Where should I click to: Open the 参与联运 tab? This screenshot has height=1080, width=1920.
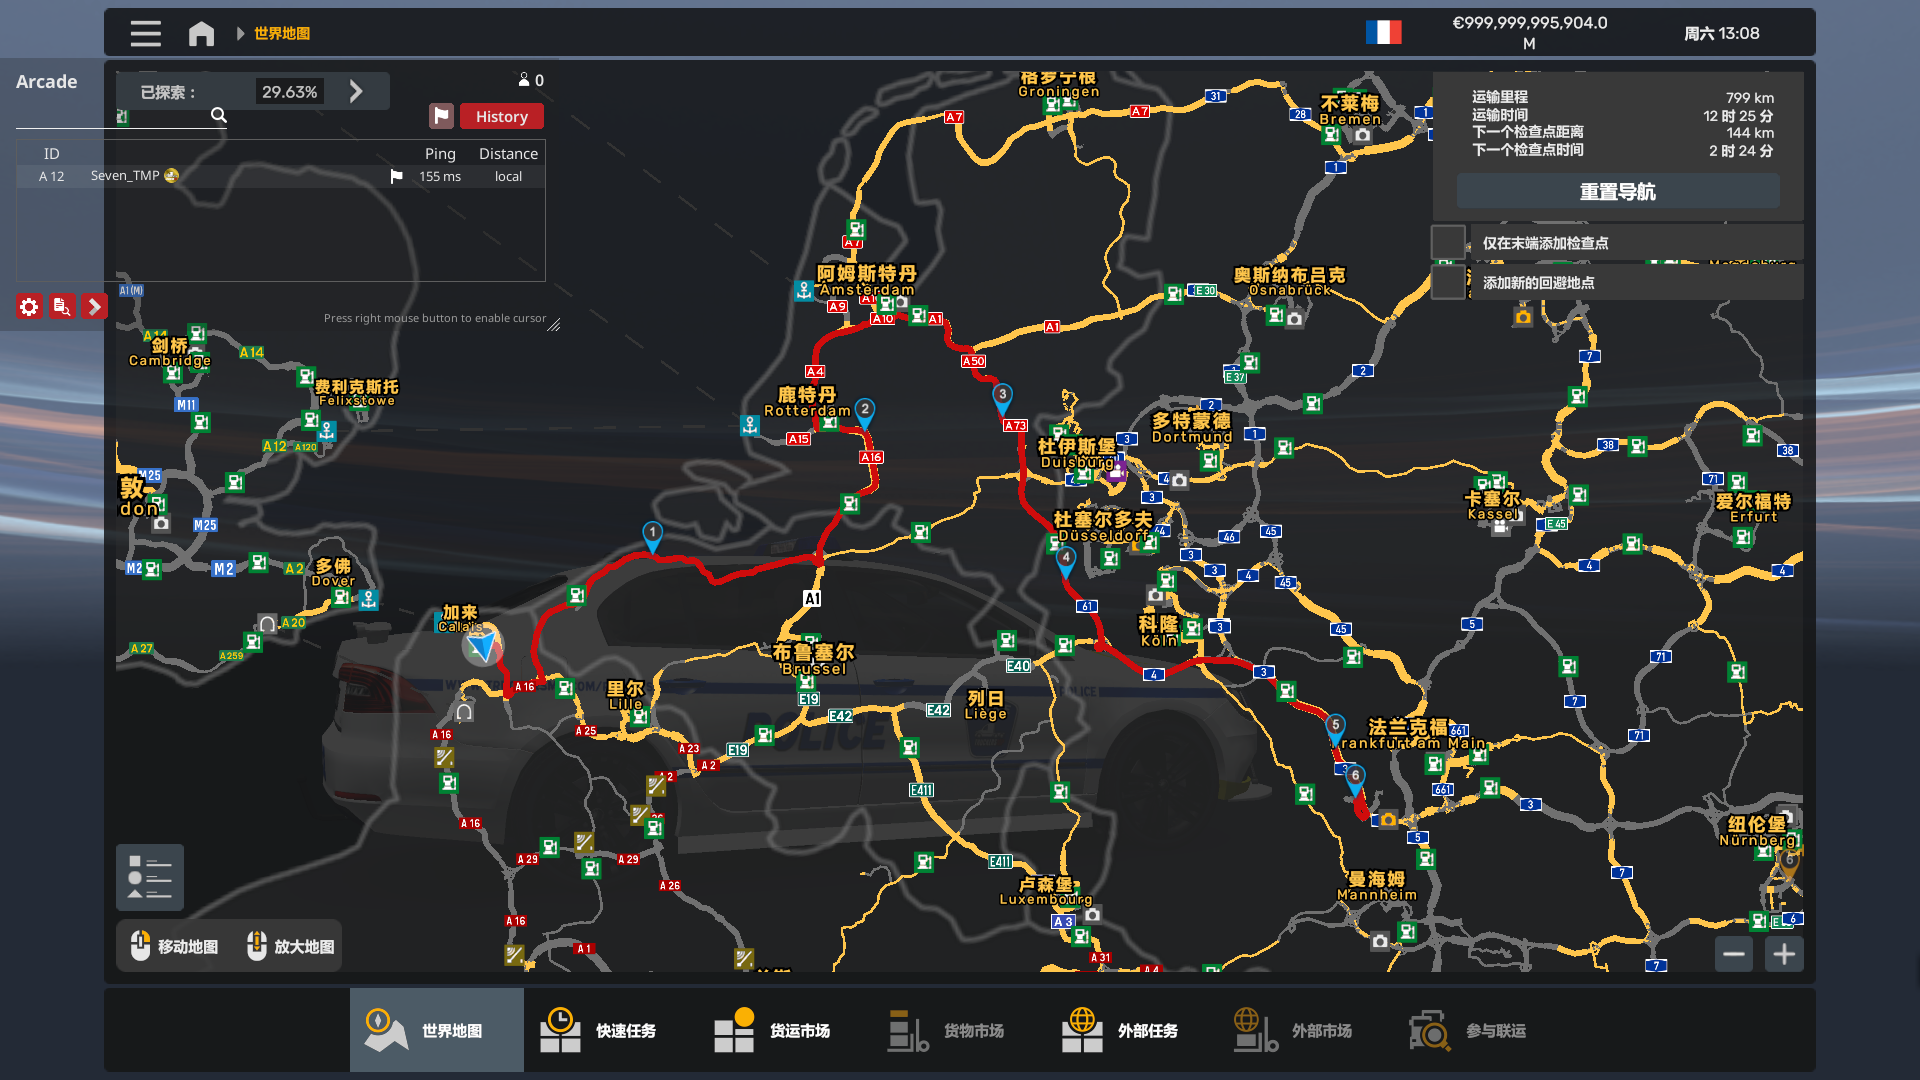click(x=1480, y=1030)
